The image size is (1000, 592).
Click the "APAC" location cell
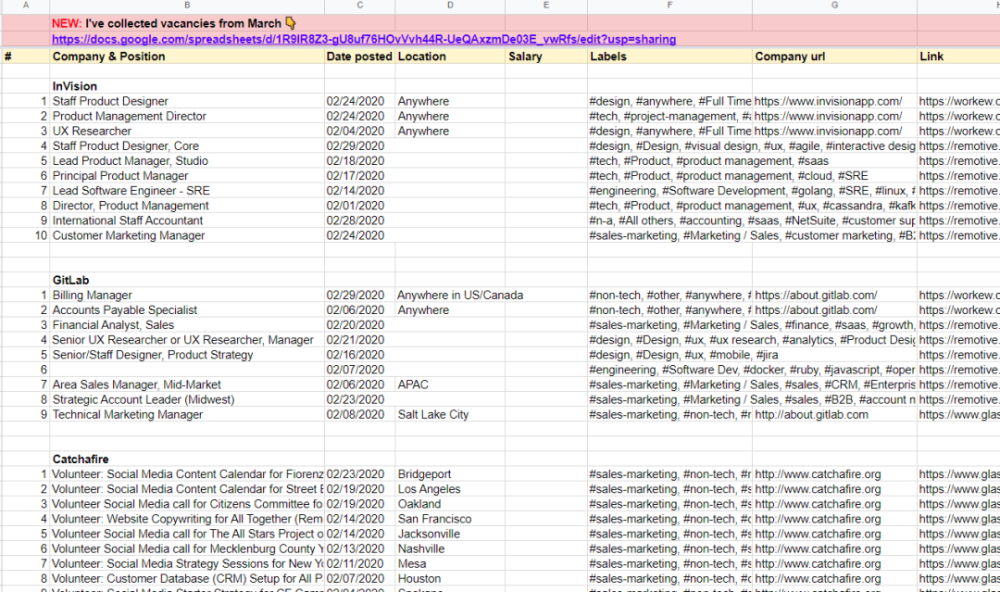413,385
